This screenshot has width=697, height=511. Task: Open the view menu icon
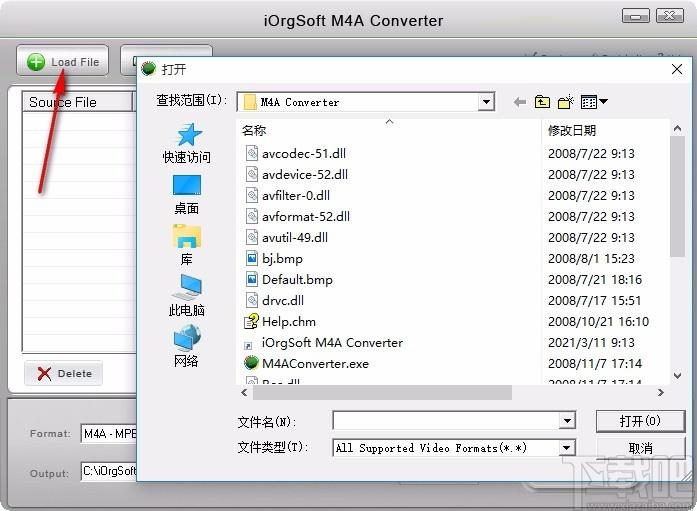coord(594,102)
